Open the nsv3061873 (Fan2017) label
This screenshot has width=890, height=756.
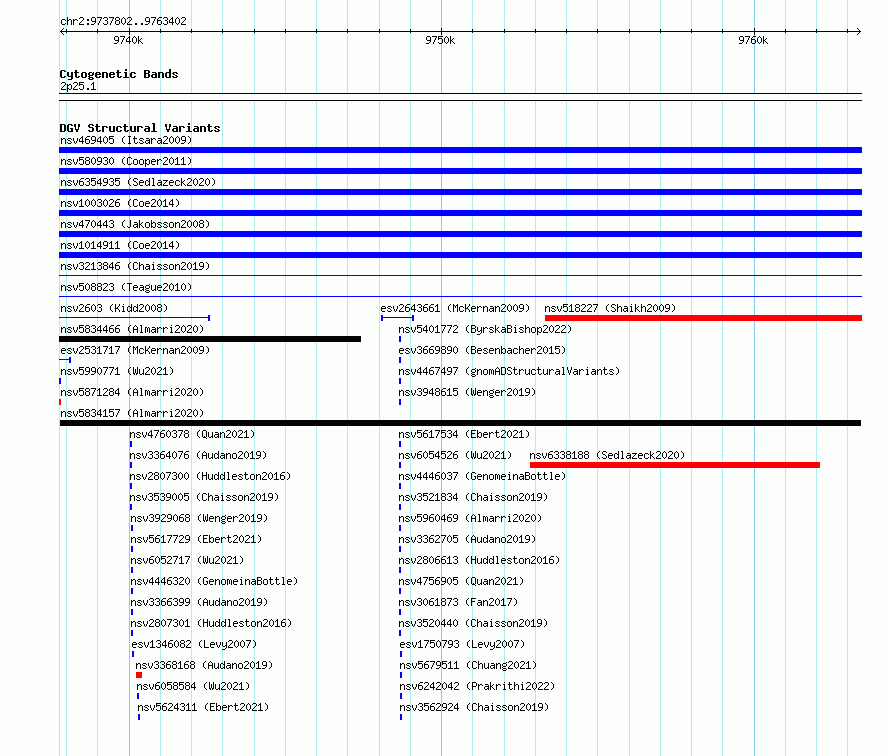coord(458,602)
